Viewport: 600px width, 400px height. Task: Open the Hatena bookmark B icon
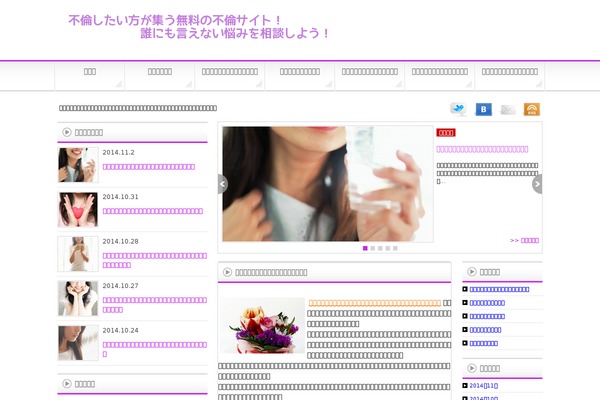pyautogui.click(x=483, y=109)
